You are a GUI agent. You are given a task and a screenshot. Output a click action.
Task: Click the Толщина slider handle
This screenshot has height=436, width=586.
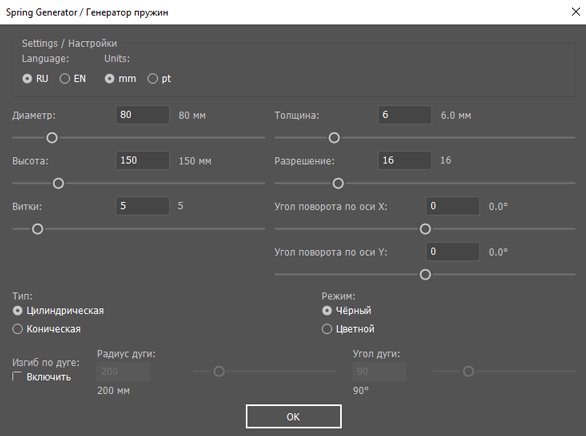click(334, 137)
